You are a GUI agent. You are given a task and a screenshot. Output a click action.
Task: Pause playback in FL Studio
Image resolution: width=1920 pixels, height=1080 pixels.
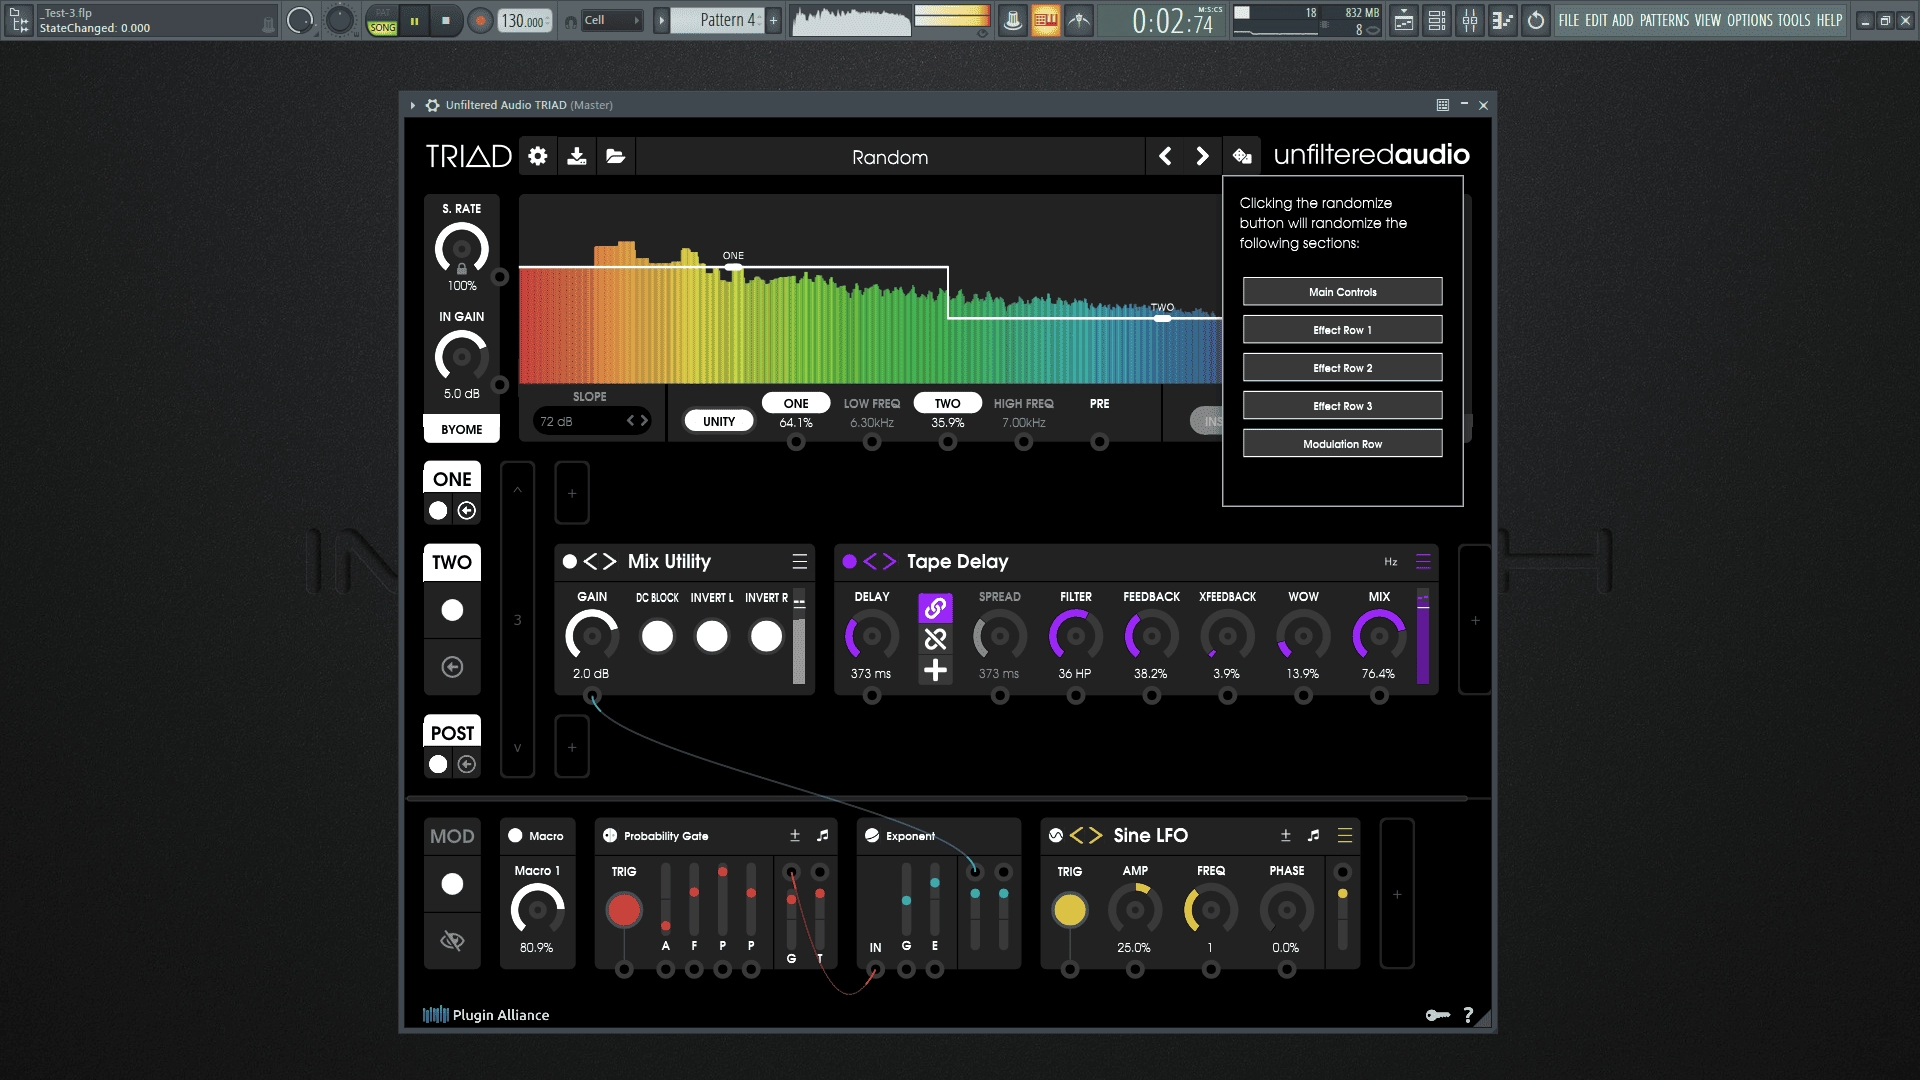[414, 20]
